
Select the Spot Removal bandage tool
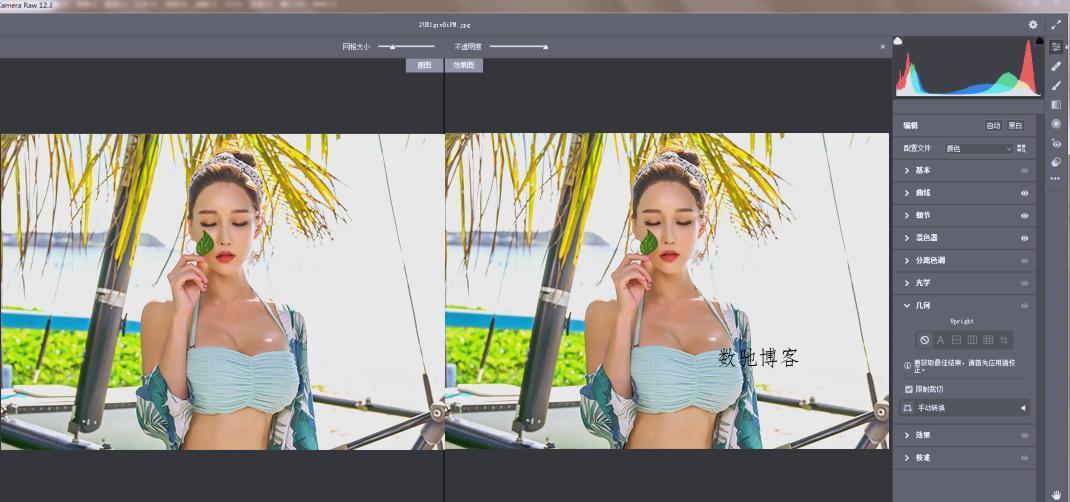(1056, 66)
